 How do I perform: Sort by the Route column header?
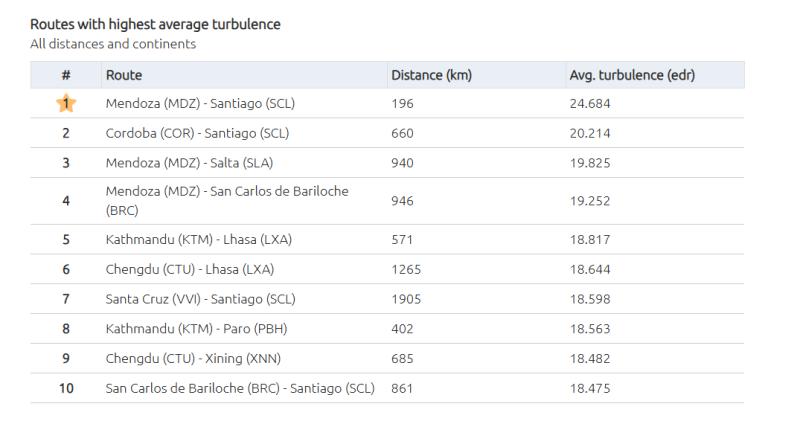124,75
